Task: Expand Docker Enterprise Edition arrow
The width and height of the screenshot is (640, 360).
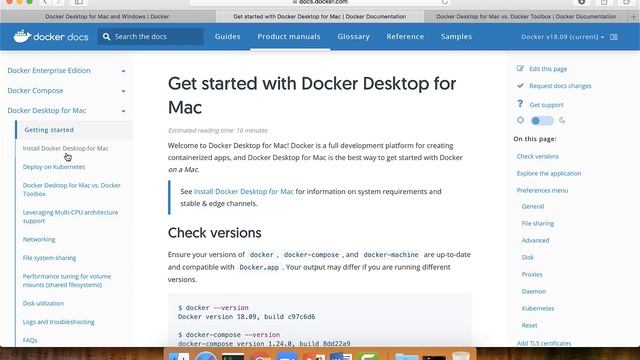Action: coord(123,71)
